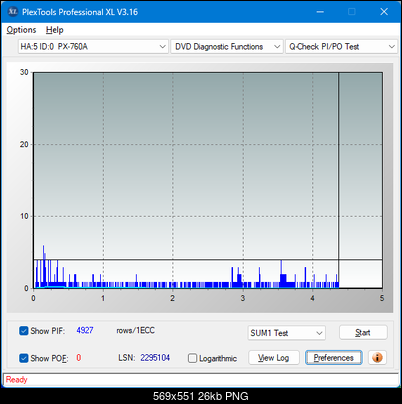The width and height of the screenshot is (402, 404).
Task: Open the Q-Check PI/PO Test dropdown
Action: [x=341, y=47]
